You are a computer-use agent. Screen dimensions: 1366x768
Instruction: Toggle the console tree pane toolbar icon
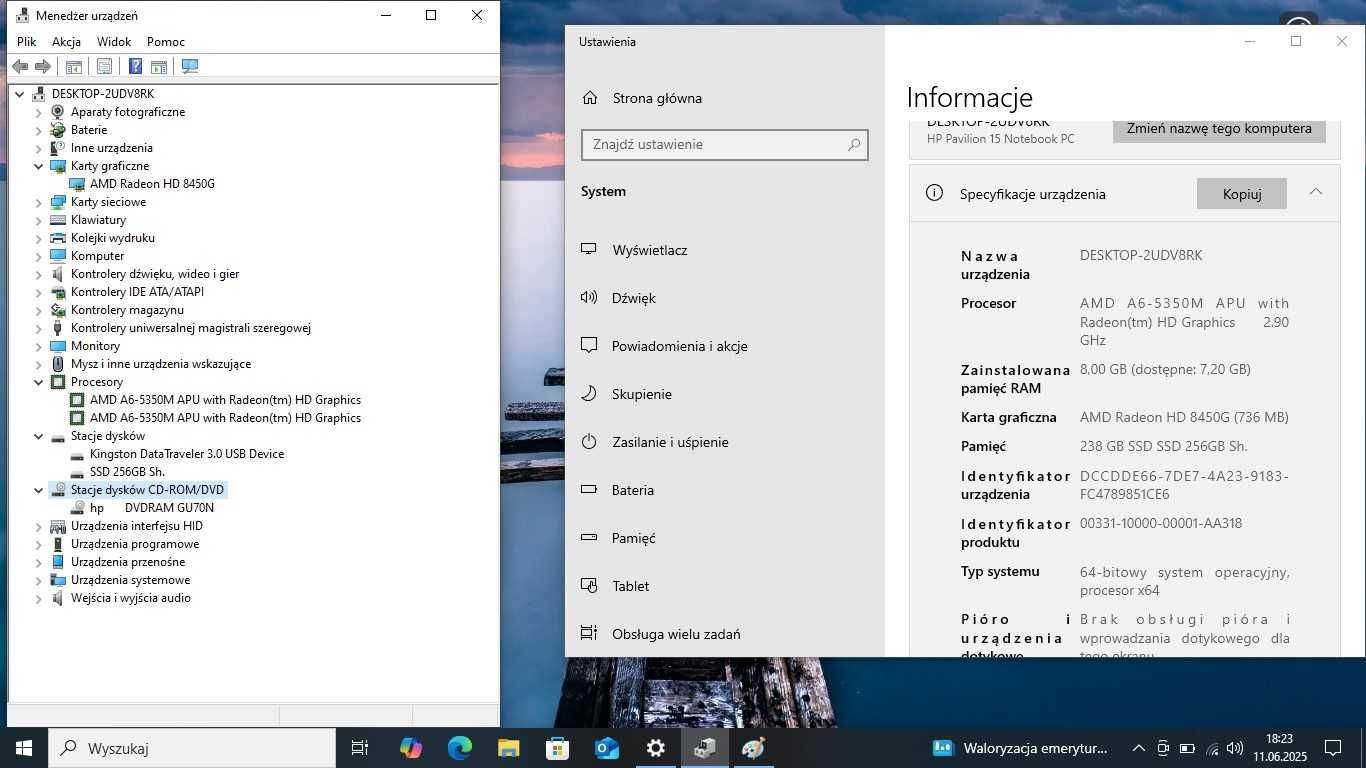click(x=73, y=67)
